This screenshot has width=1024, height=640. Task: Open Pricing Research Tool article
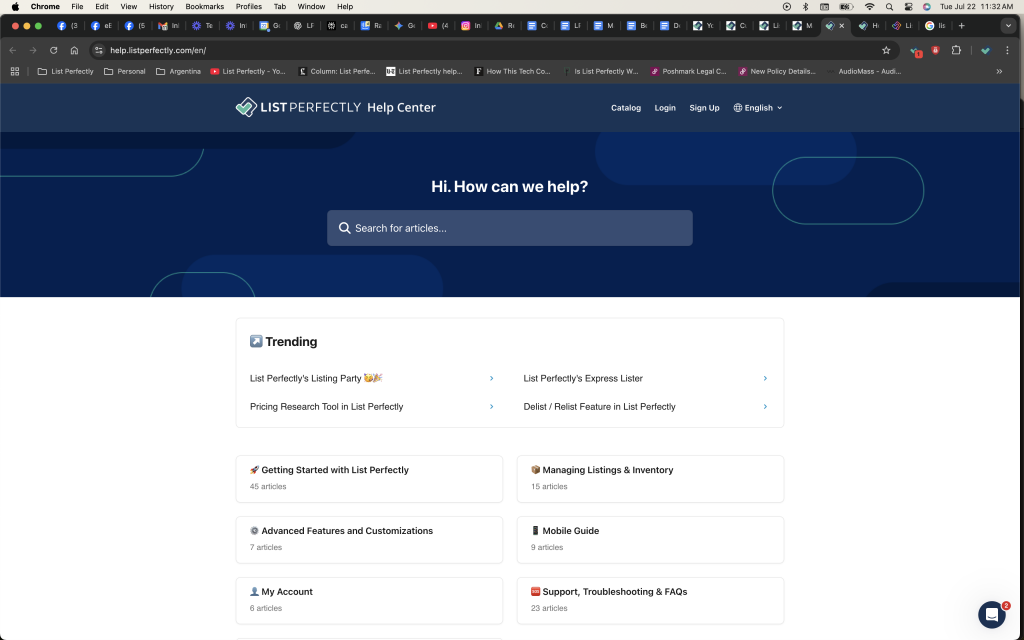tap(327, 406)
